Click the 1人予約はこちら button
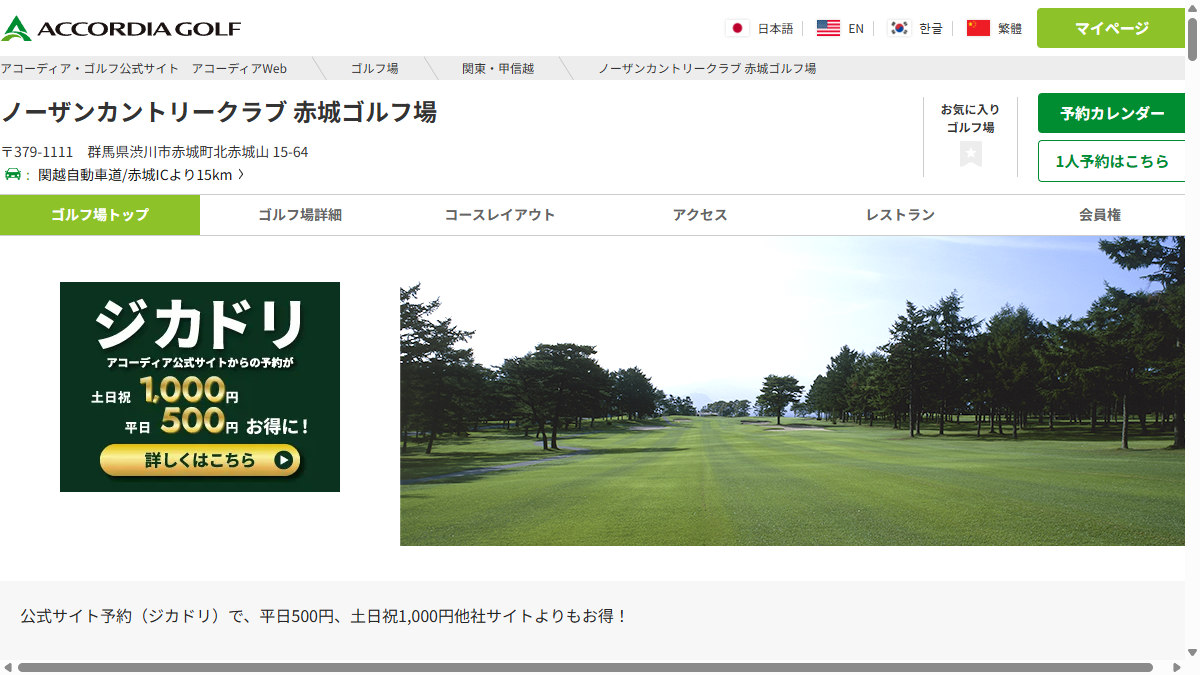Screen dimensions: 1200x675 click(x=1112, y=161)
